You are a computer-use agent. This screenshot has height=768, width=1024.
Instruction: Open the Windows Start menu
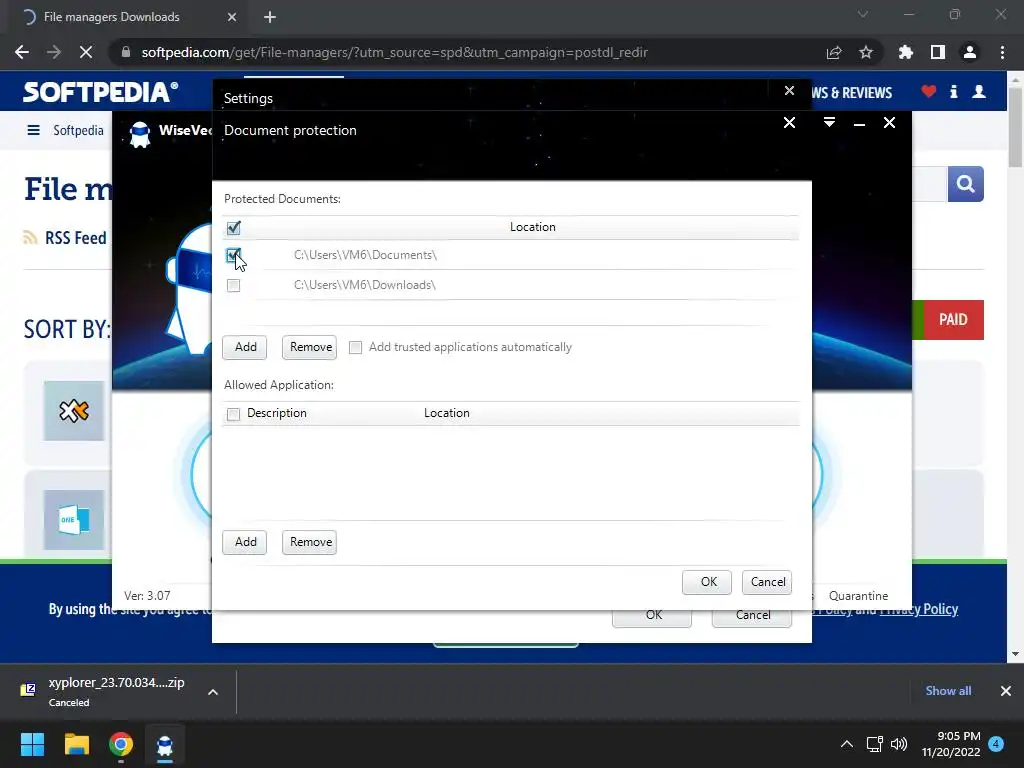point(32,744)
